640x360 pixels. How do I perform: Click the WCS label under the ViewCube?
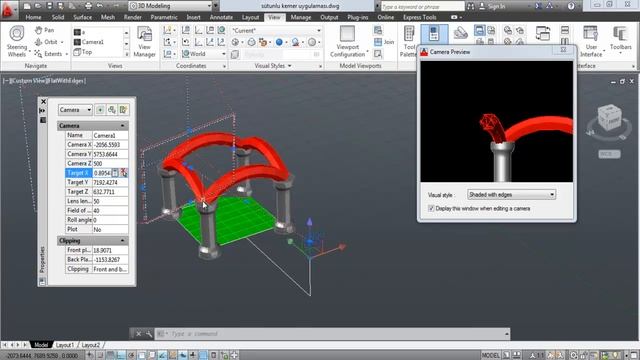coord(609,154)
